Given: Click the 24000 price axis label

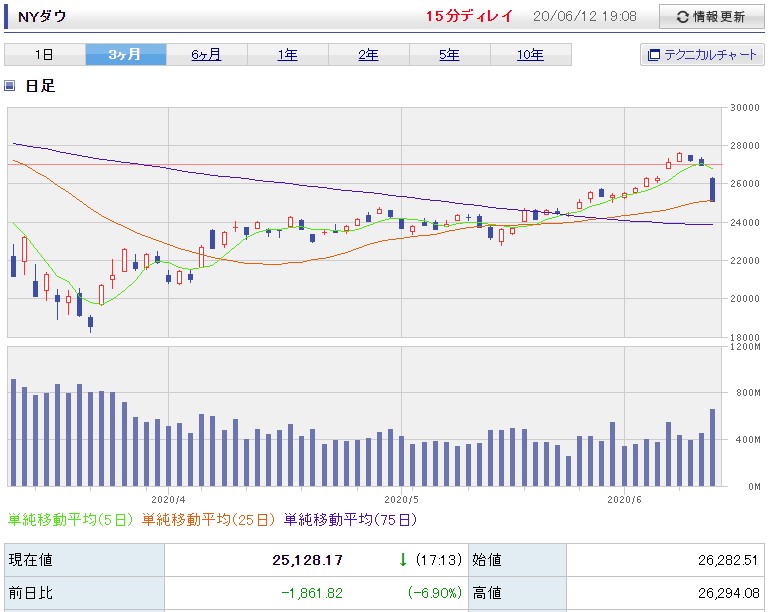Looking at the screenshot, I should [744, 222].
